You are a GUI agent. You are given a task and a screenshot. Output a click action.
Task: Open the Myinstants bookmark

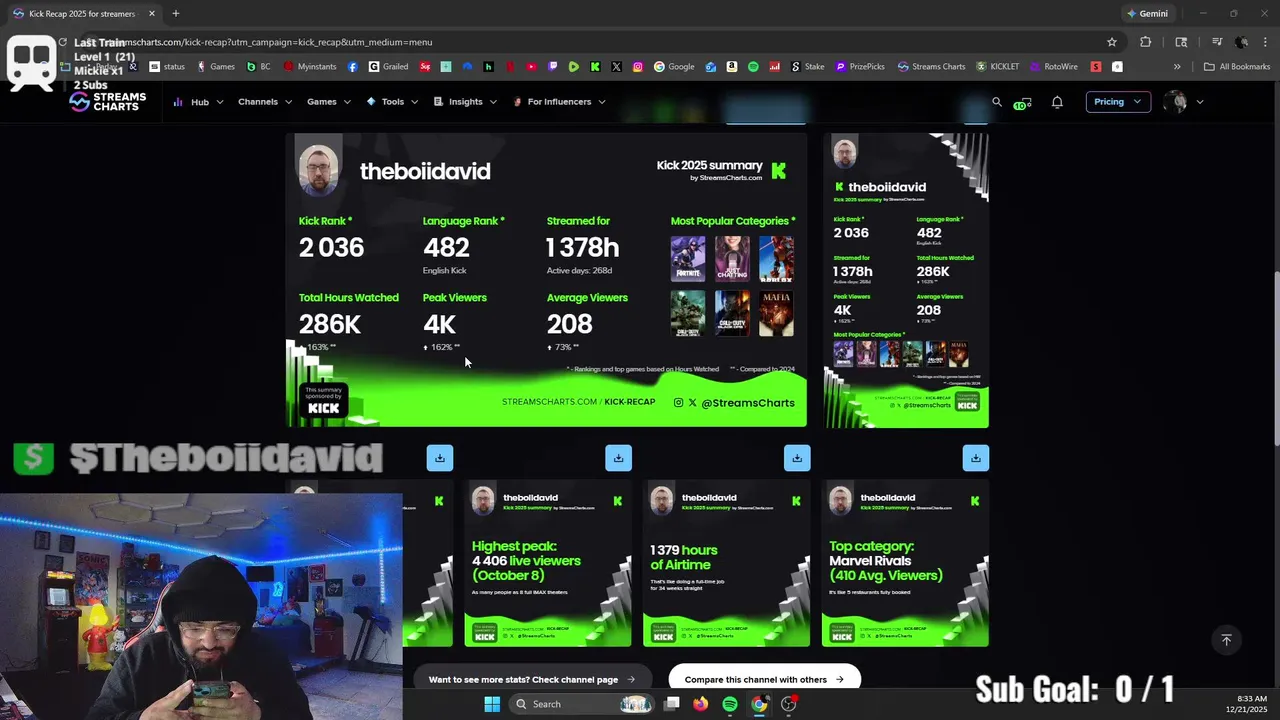tap(310, 67)
